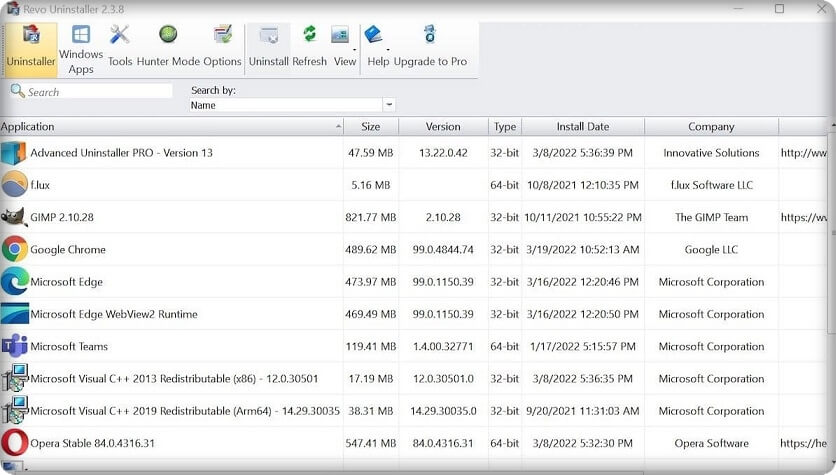Click version cell "99.0.4844.74"
Screen dimensions: 836x475
(x=443, y=249)
